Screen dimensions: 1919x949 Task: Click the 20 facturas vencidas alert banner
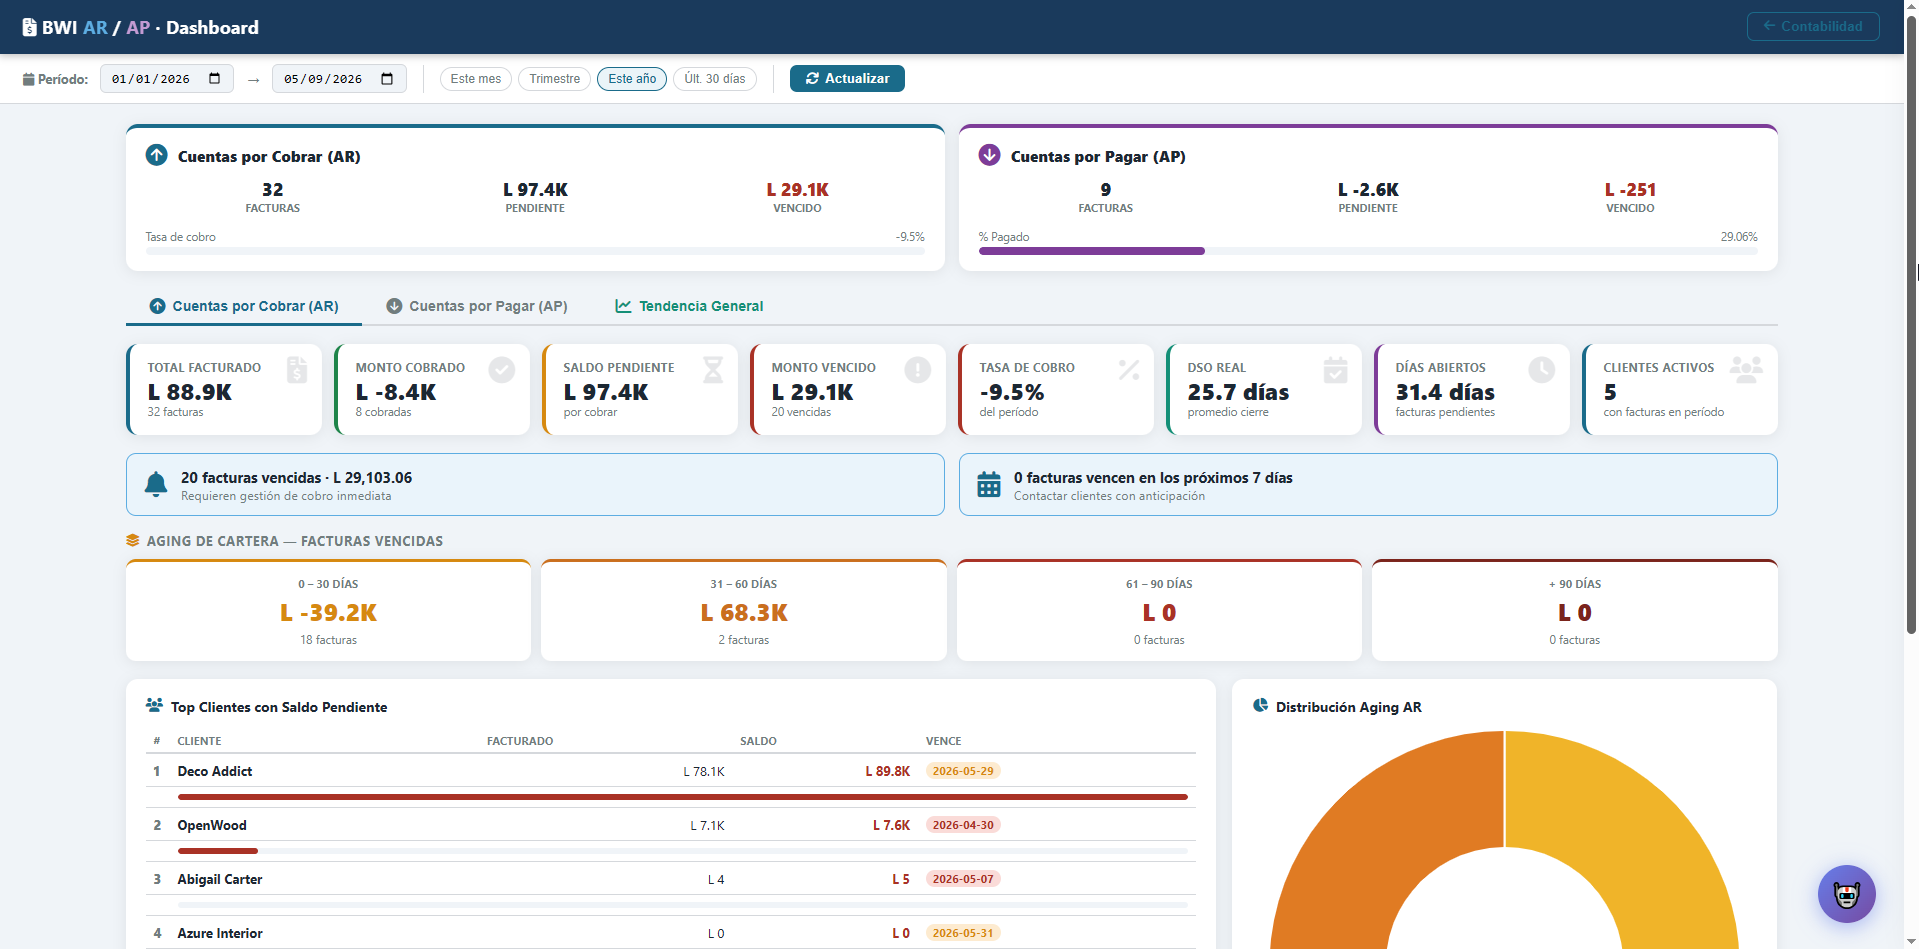[535, 485]
